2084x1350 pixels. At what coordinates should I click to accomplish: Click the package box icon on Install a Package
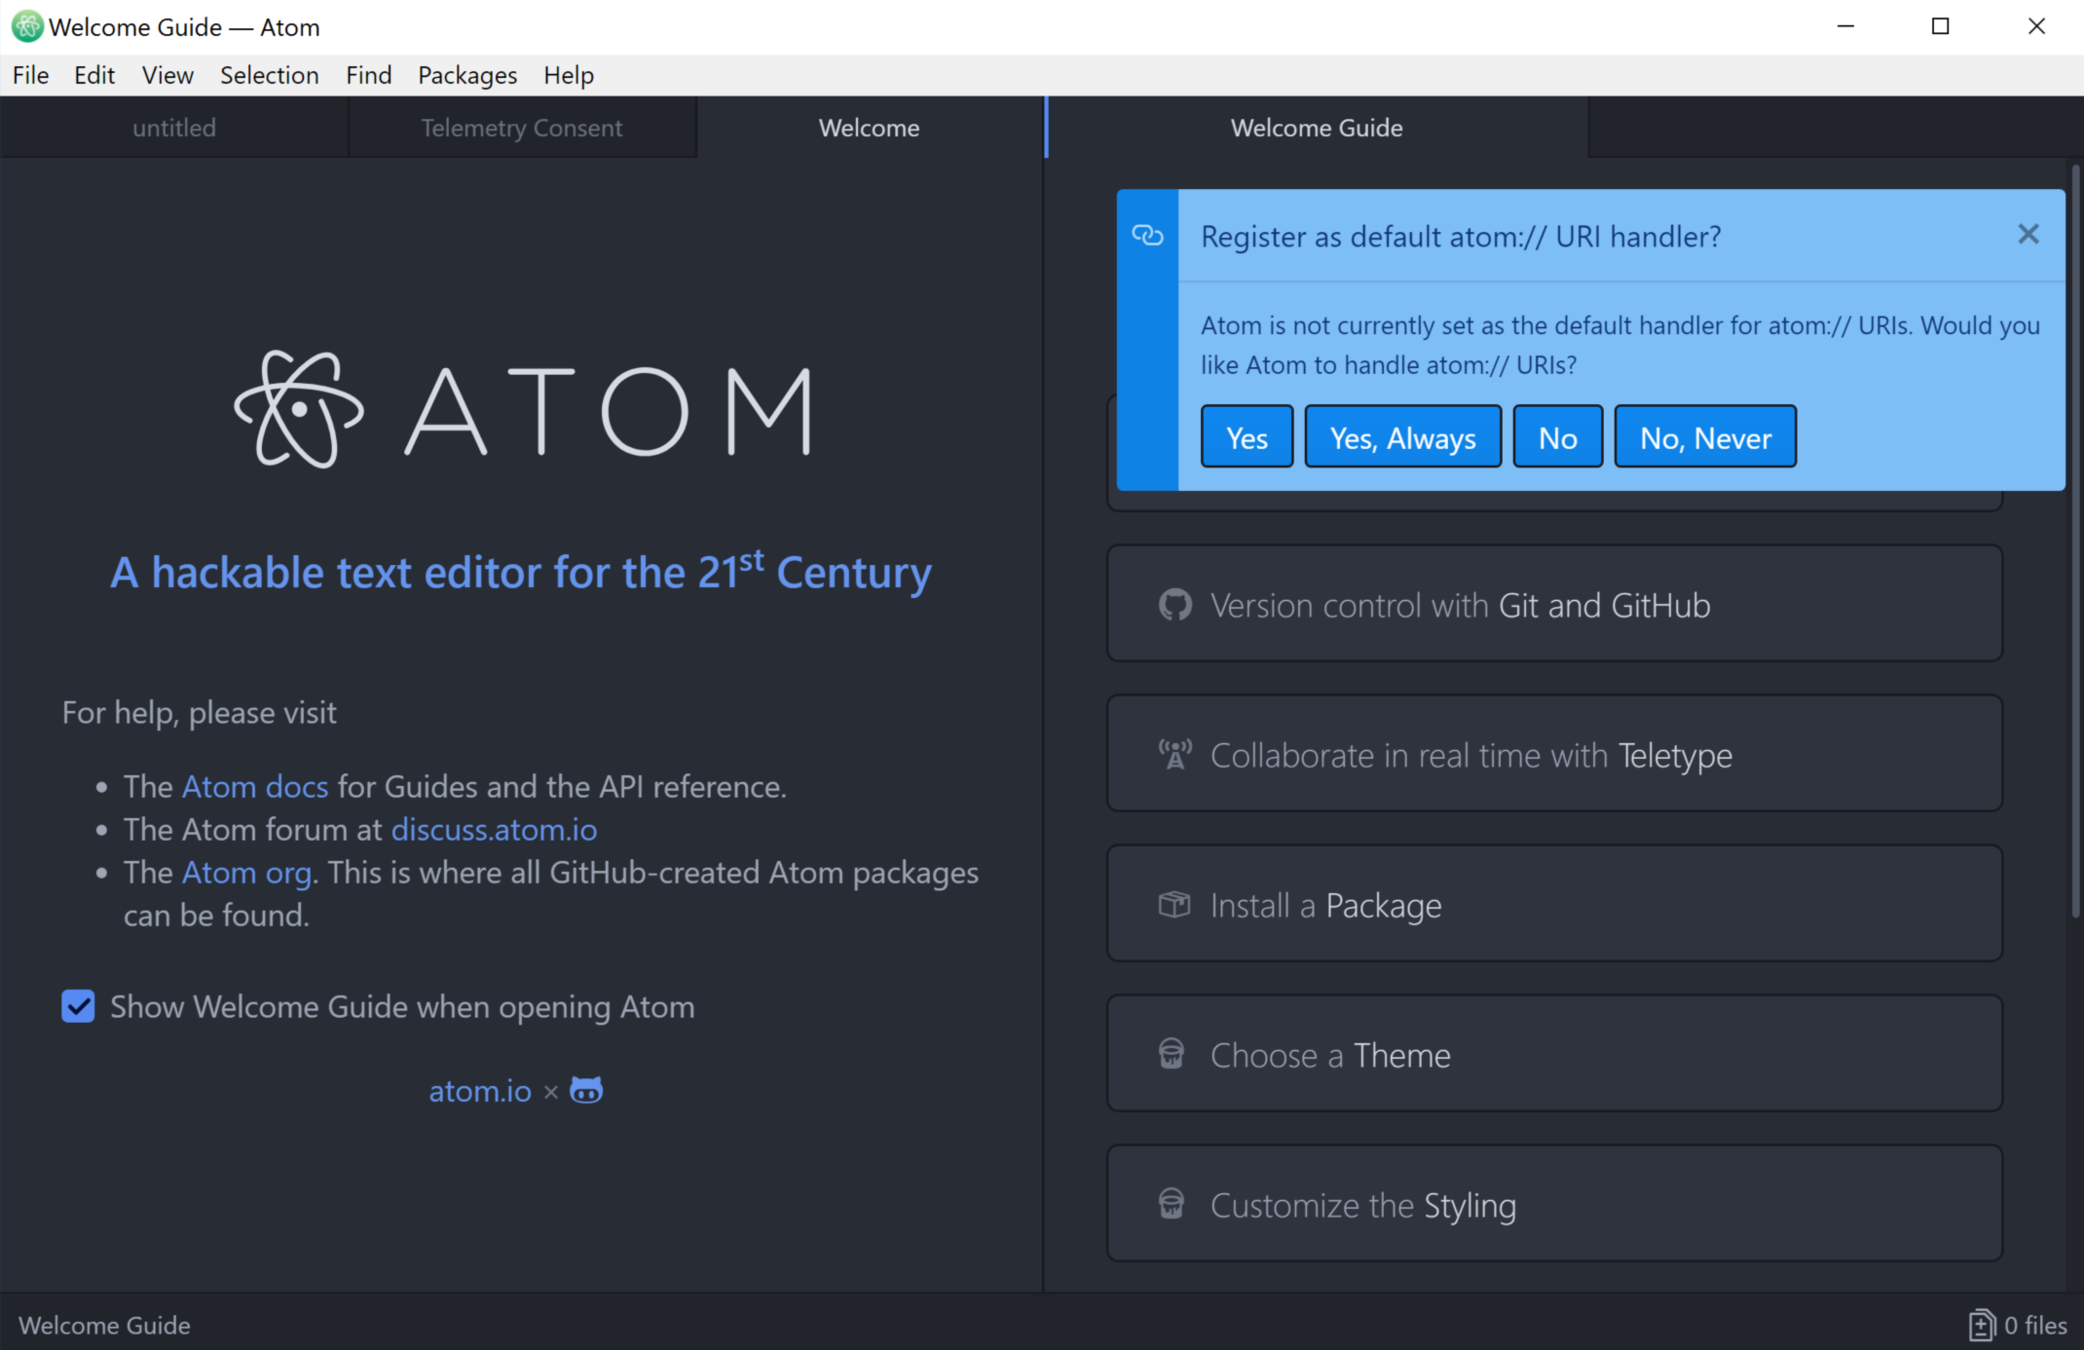[1174, 905]
